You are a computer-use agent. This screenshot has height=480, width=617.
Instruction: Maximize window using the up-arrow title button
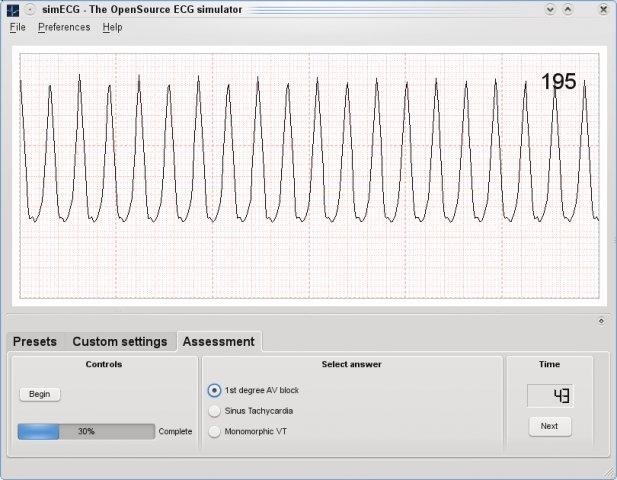pos(567,9)
